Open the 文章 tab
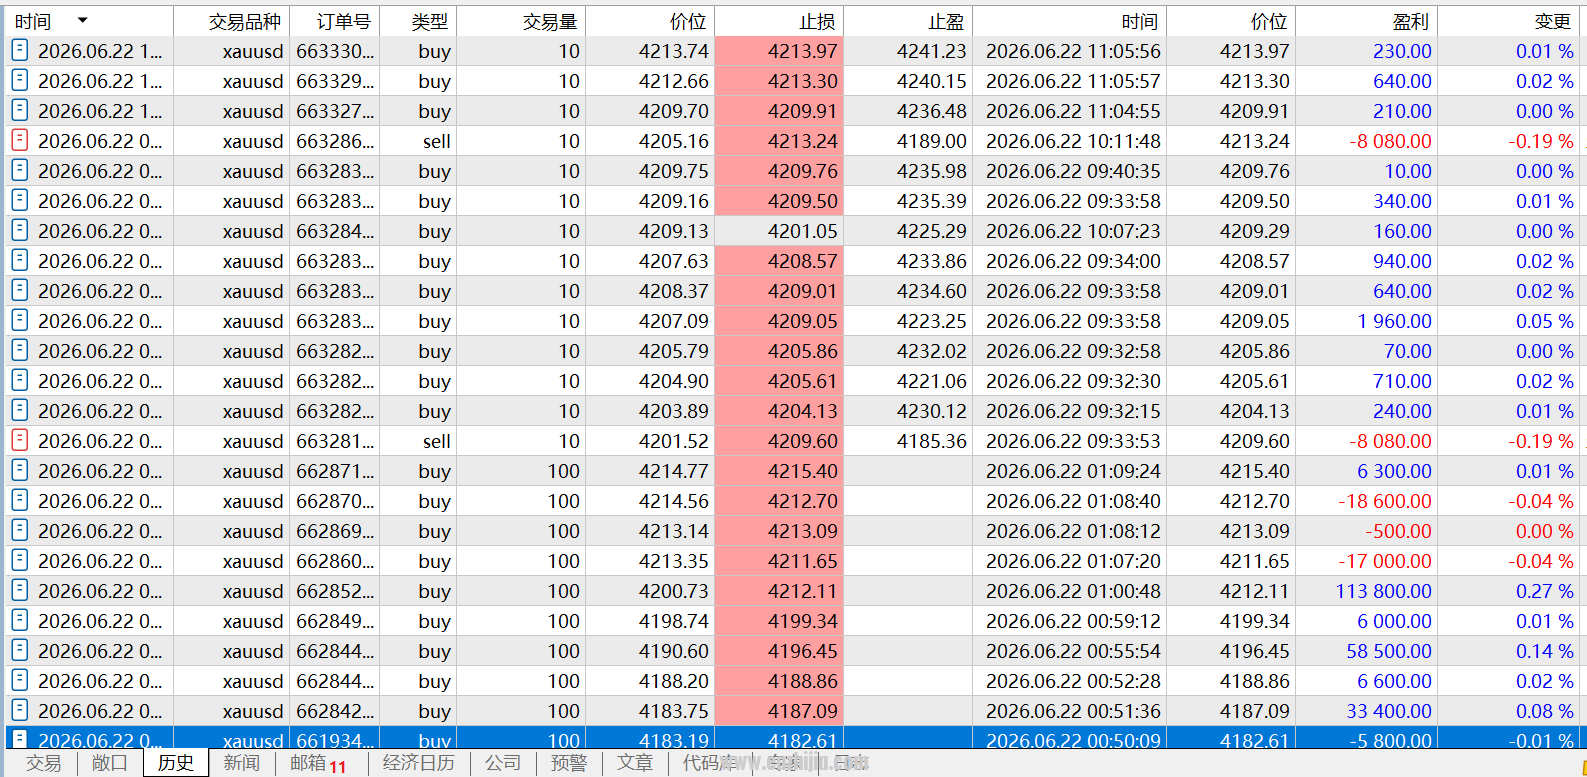The height and width of the screenshot is (777, 1587). 635,763
